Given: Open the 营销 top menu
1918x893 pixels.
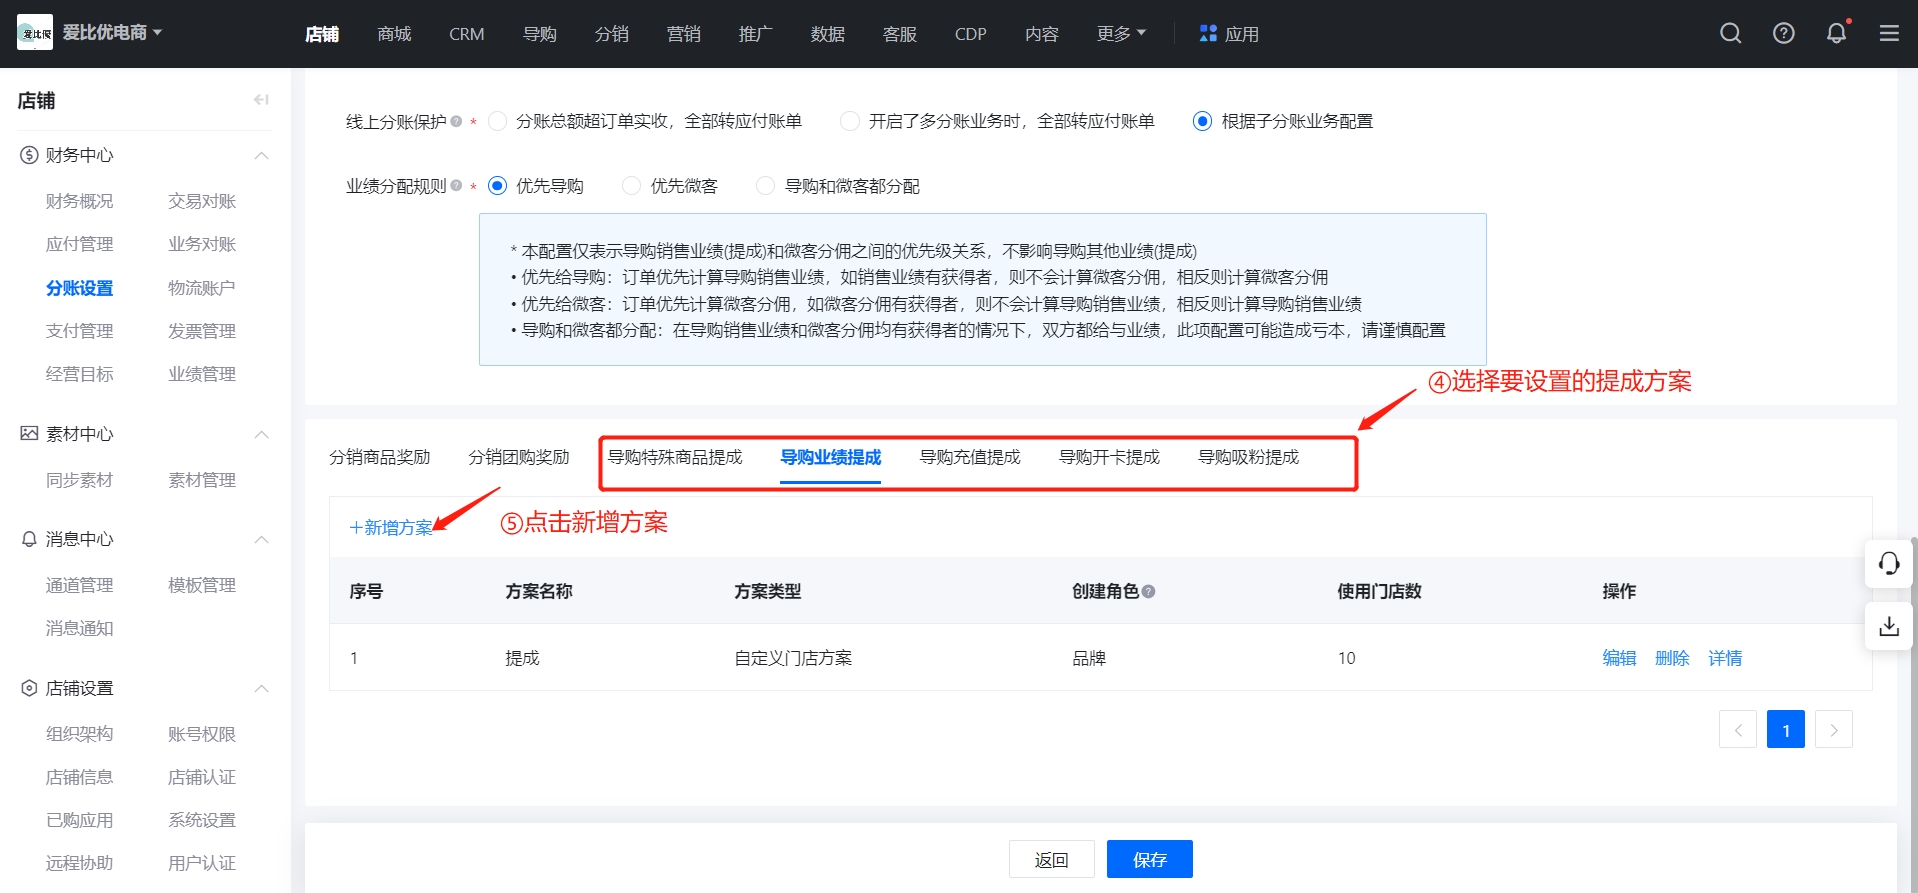Looking at the screenshot, I should point(684,34).
